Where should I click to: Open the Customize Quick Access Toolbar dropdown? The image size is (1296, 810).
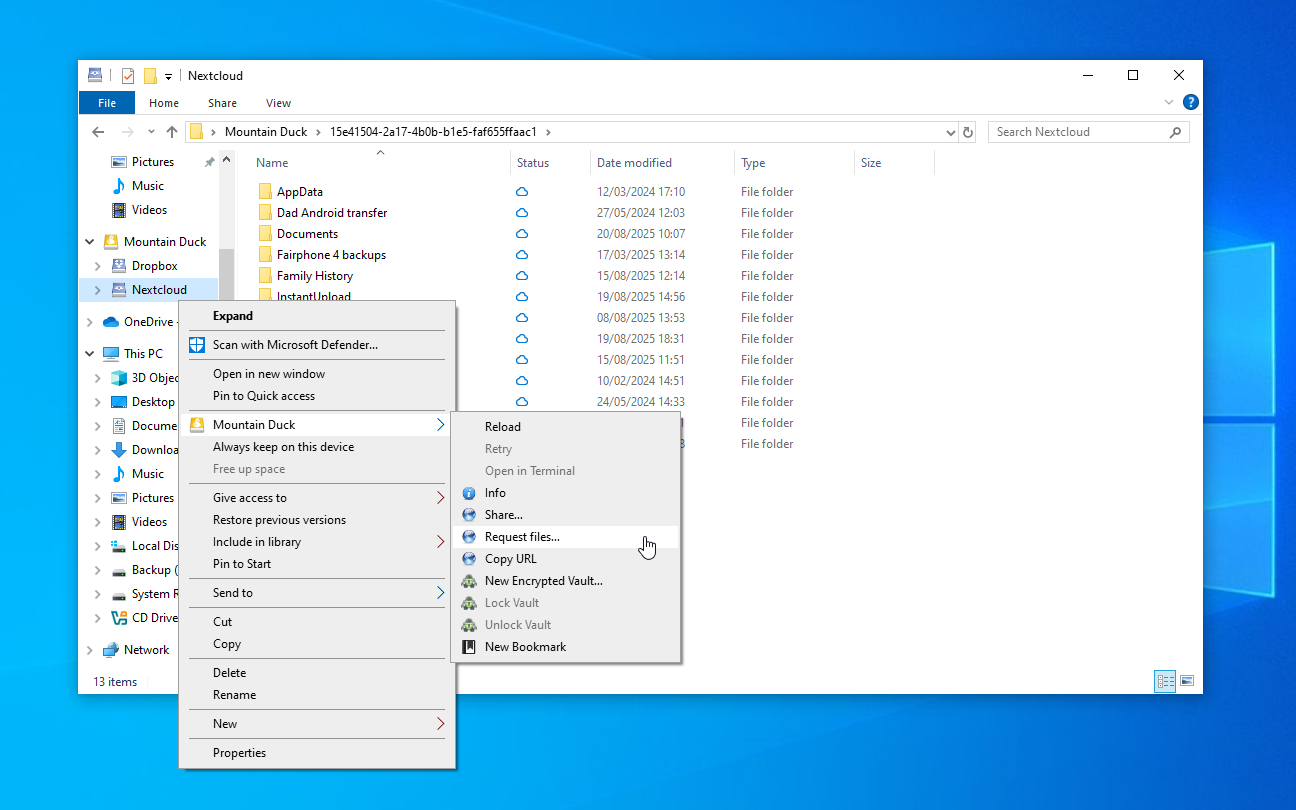point(168,76)
